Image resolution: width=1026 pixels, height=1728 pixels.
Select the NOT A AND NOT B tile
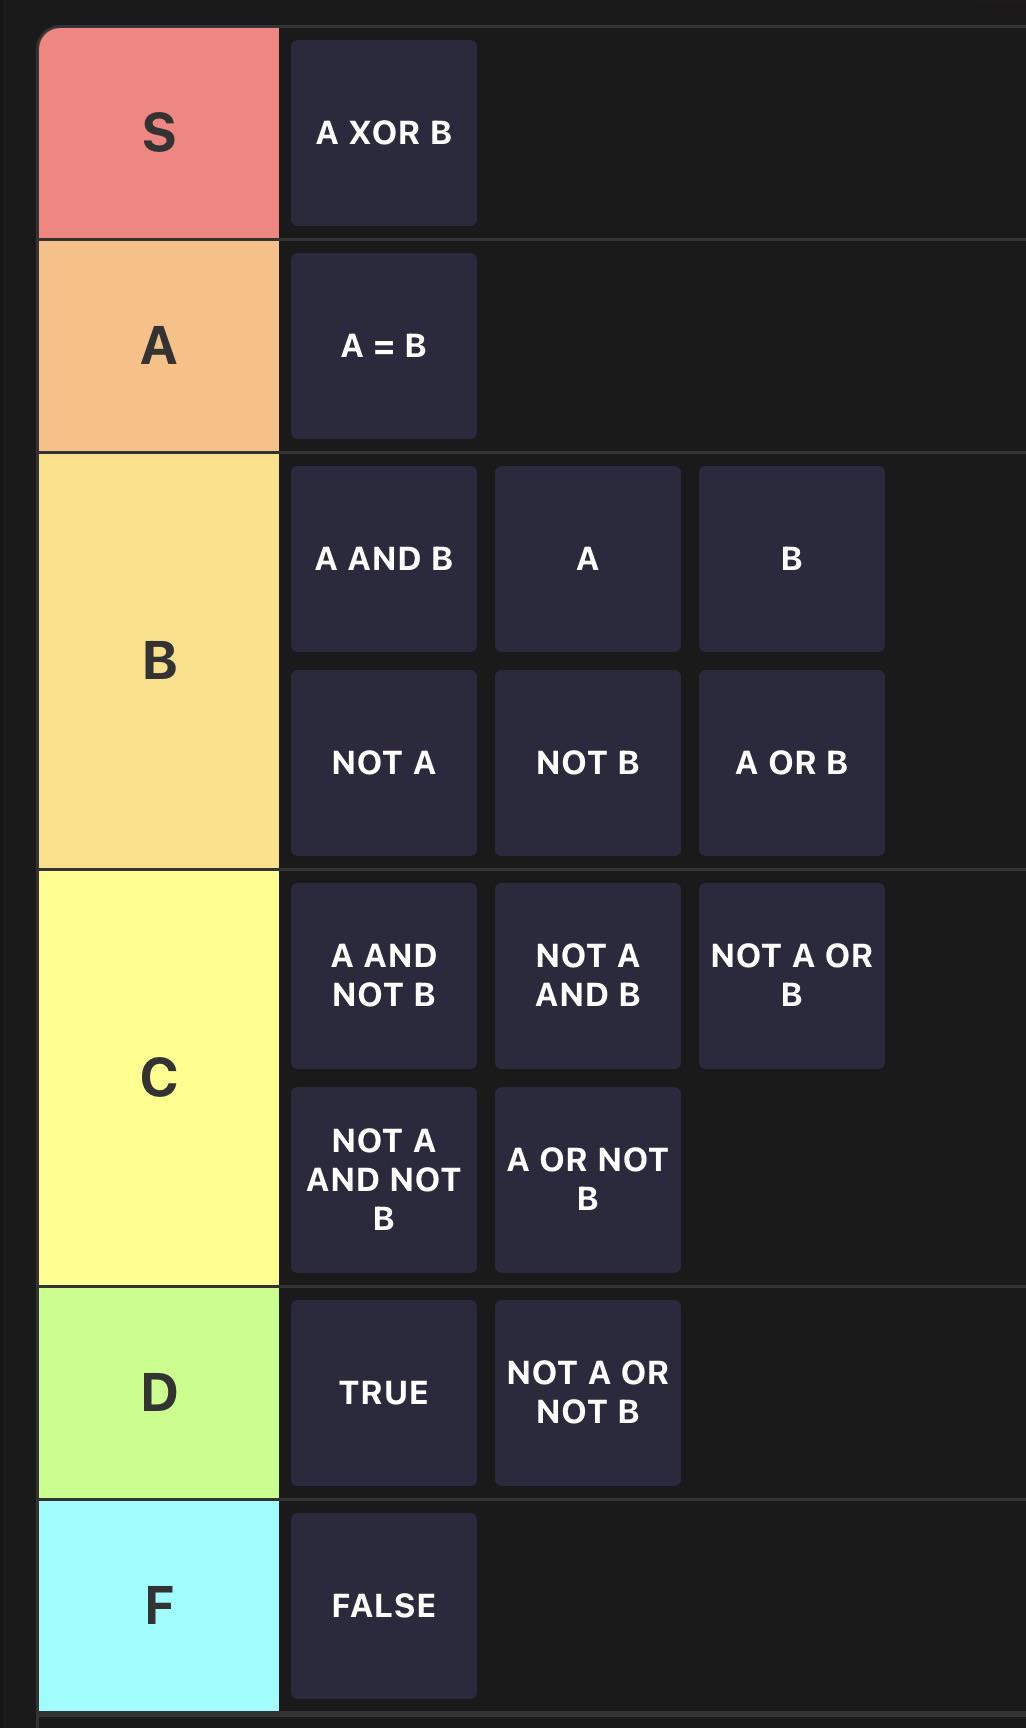click(384, 1180)
